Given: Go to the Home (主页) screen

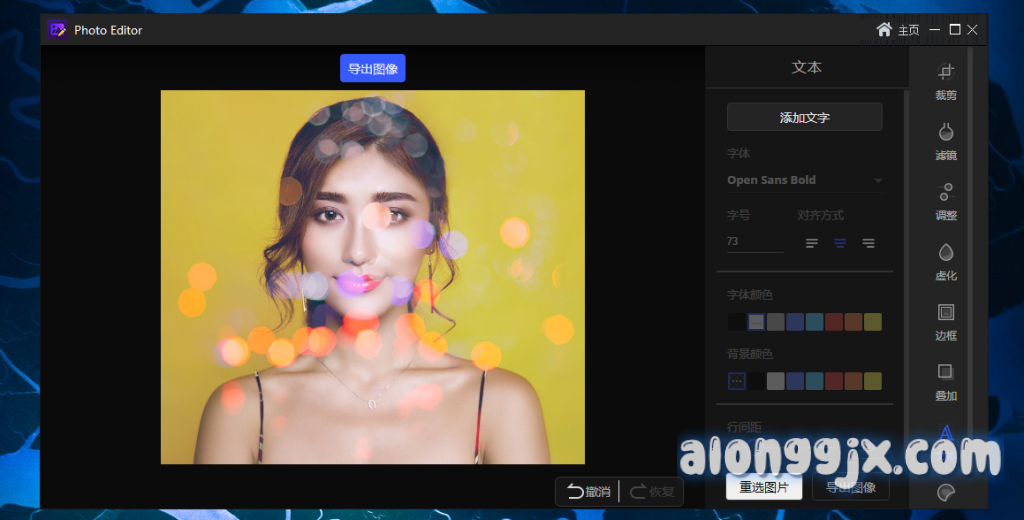Looking at the screenshot, I should [897, 30].
